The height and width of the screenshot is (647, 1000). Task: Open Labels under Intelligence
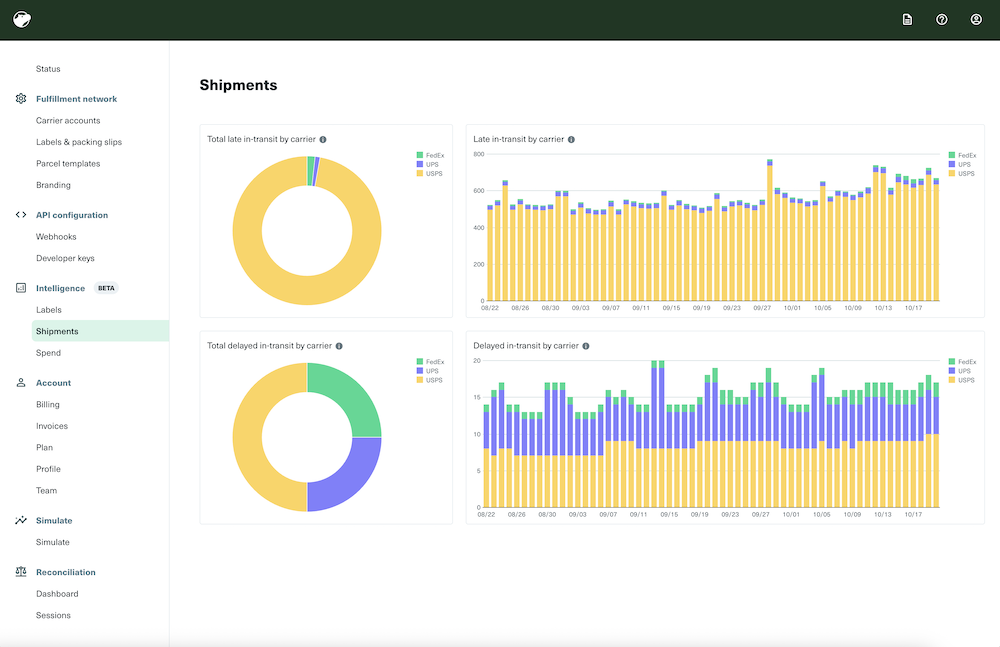(x=48, y=310)
